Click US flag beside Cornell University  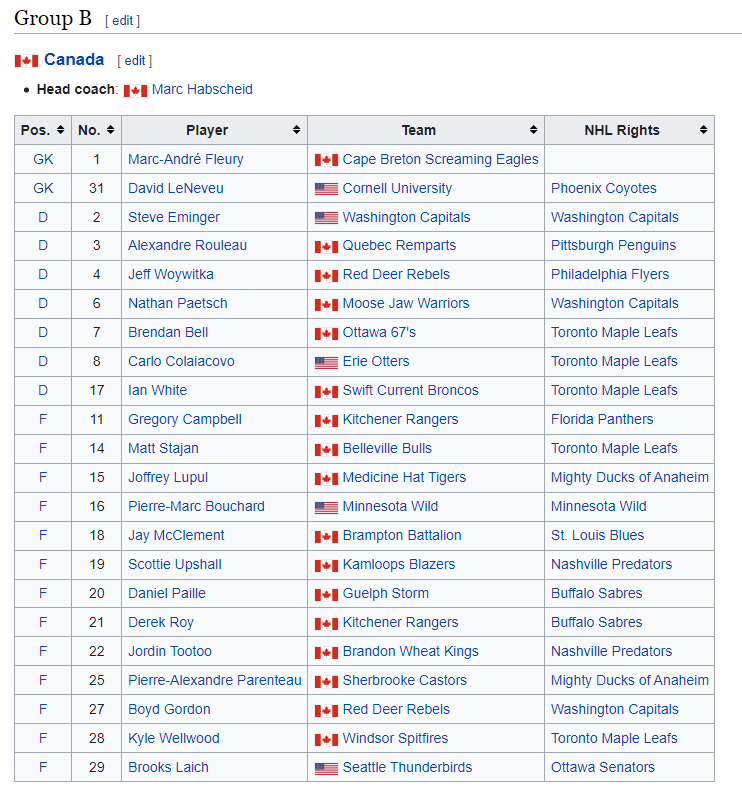point(326,189)
